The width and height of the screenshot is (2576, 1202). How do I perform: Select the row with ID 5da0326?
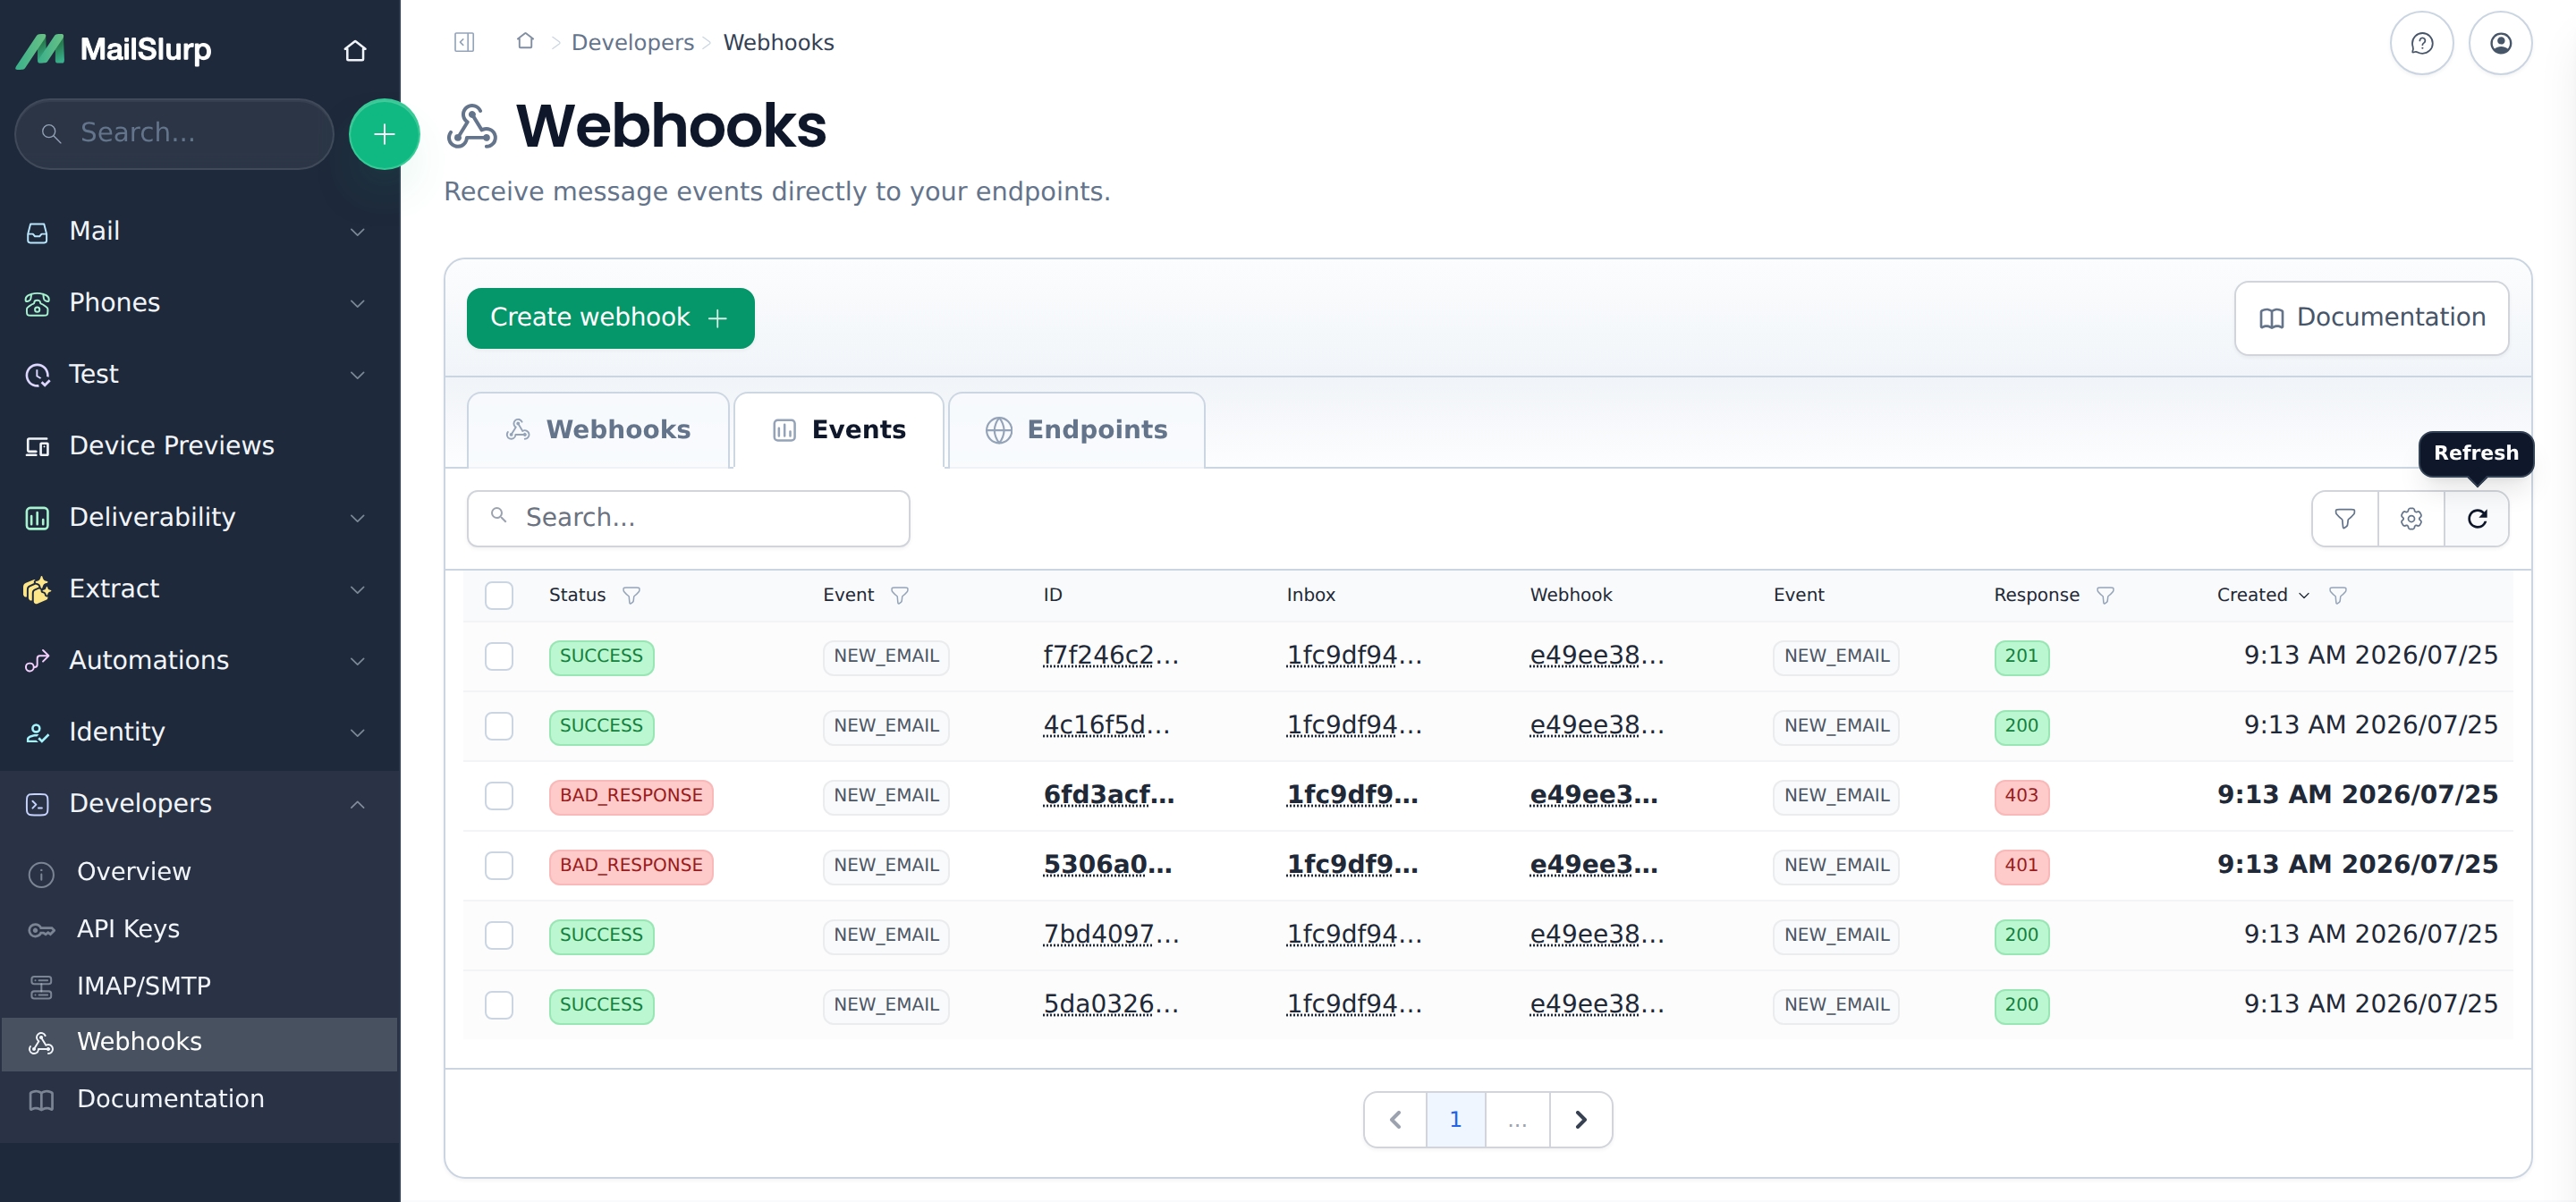click(x=498, y=1005)
